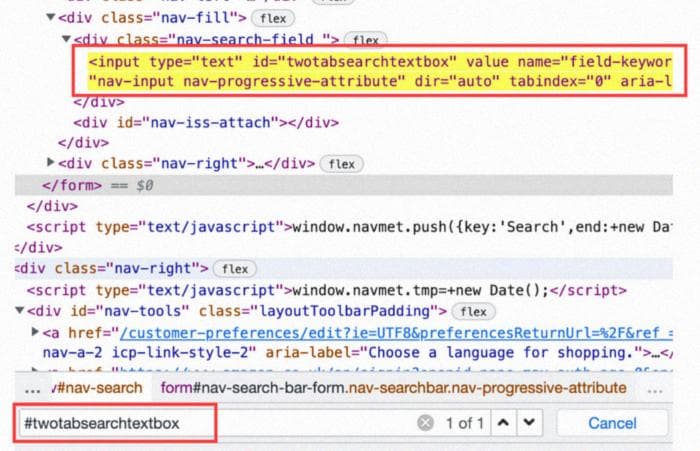Toggle flex badge on highlighted nav-right row
This screenshot has width=700, height=451.
pyautogui.click(x=235, y=269)
